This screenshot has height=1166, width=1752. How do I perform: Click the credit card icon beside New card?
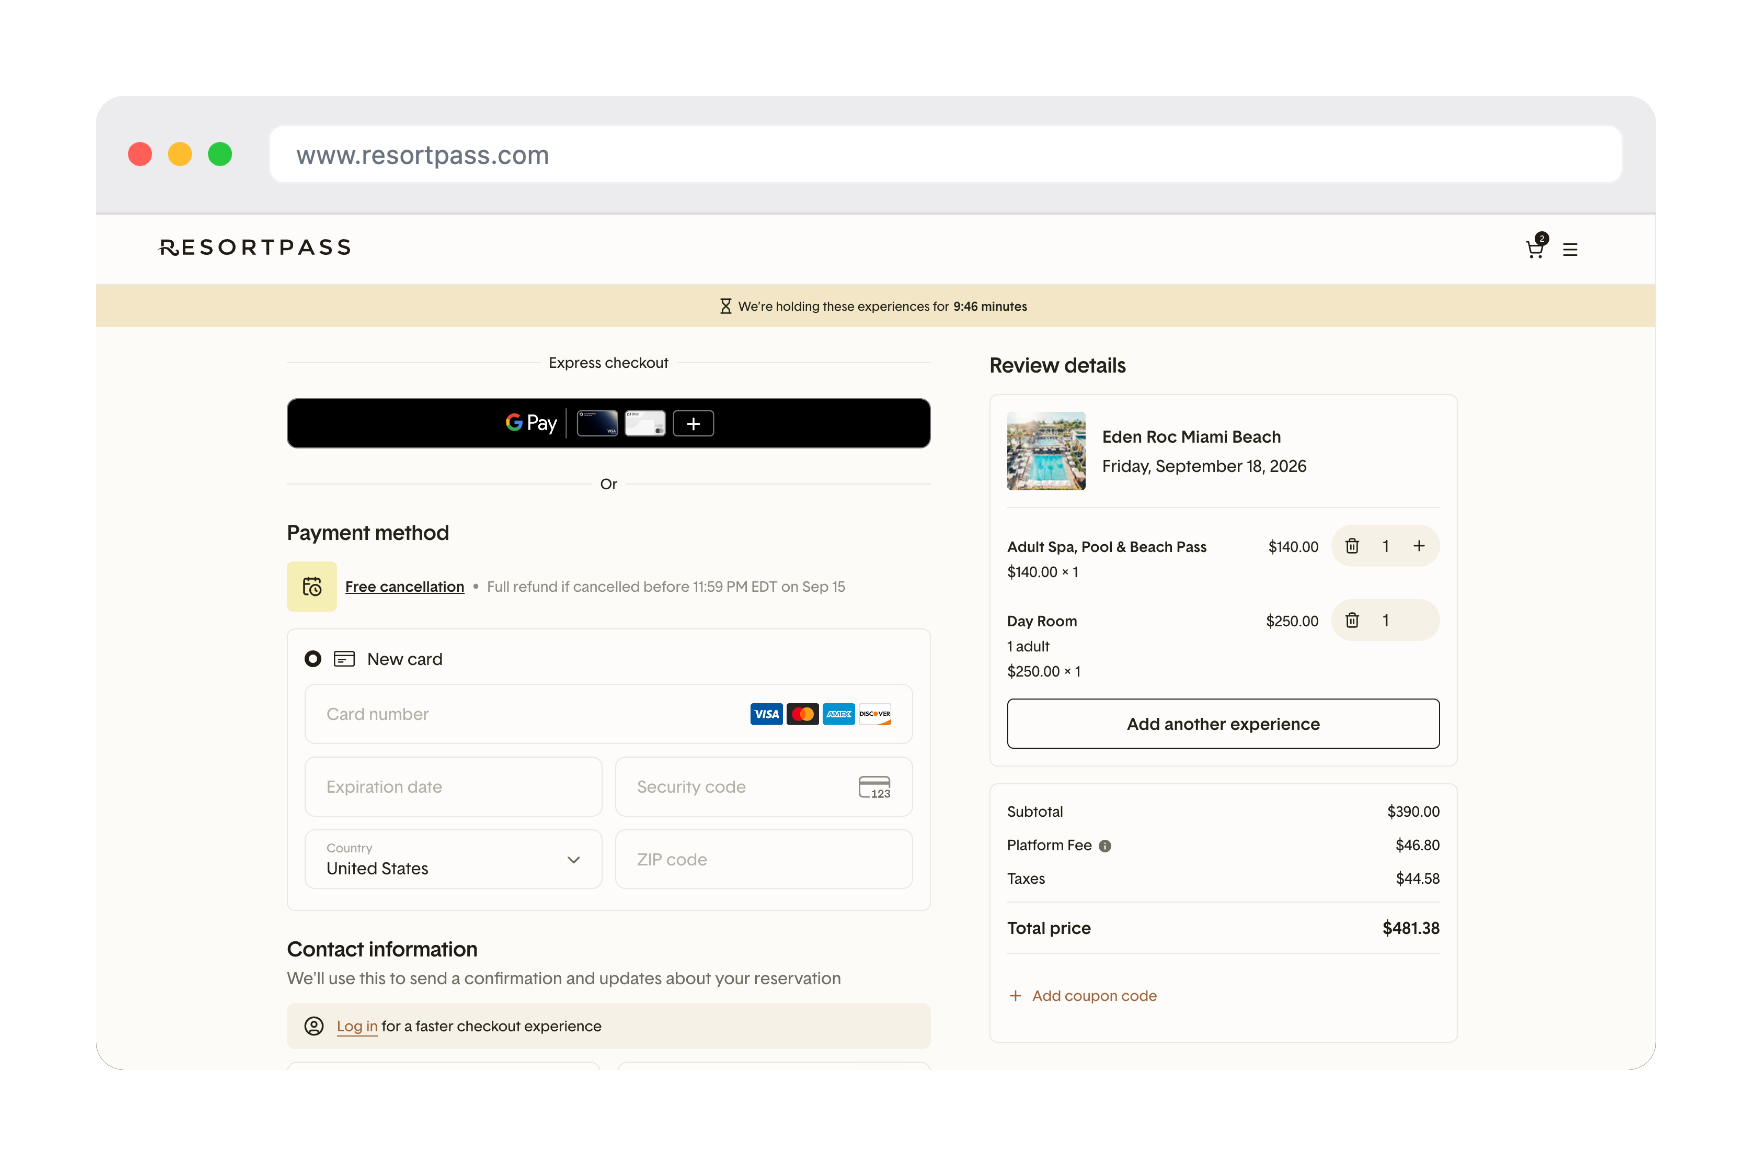tap(345, 659)
